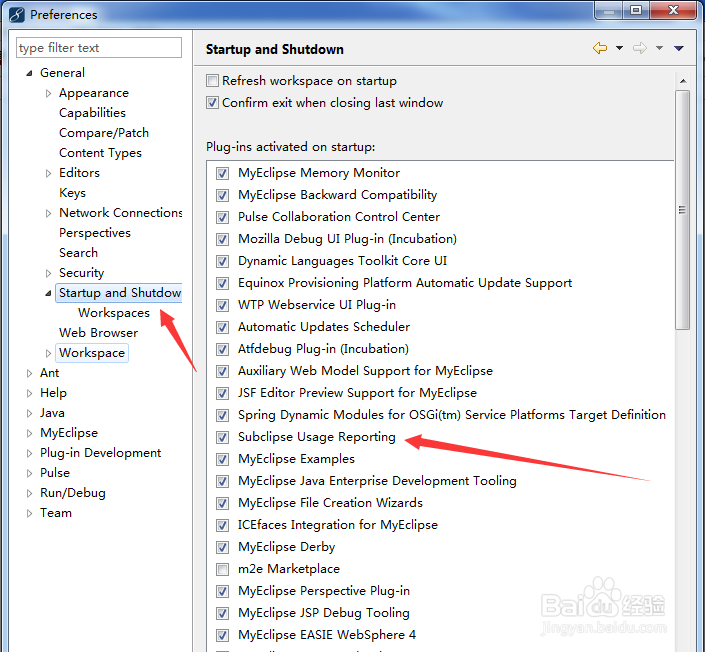Expand the Ant preferences node

29,373
